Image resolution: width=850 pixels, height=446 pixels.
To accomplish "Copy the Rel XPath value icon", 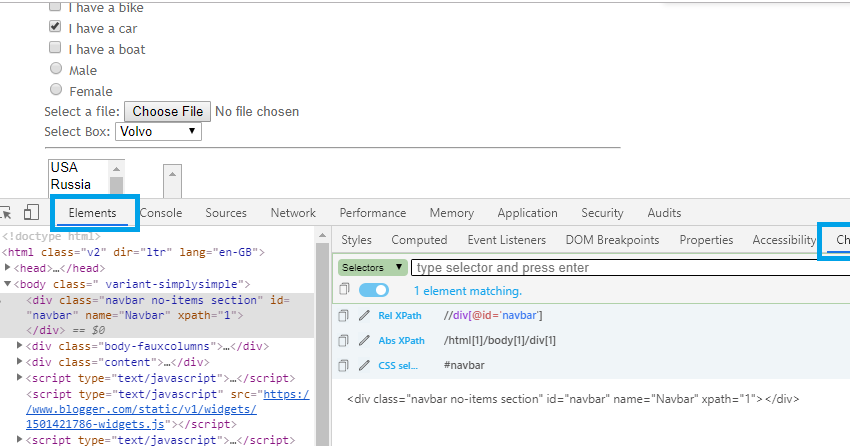I will click(343, 315).
